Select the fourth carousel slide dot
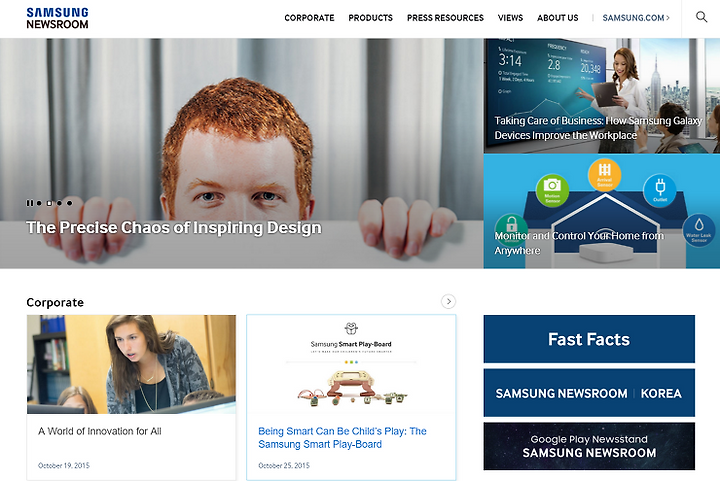The height and width of the screenshot is (481, 720). (69, 203)
